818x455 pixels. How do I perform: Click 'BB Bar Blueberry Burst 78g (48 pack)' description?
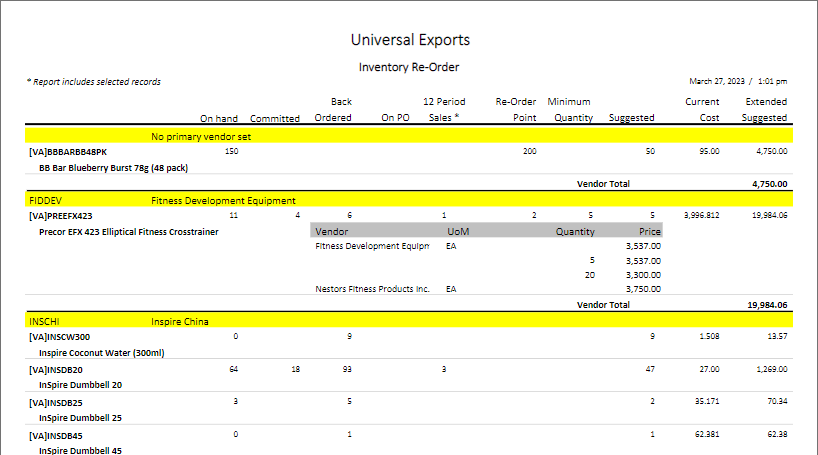(113, 168)
